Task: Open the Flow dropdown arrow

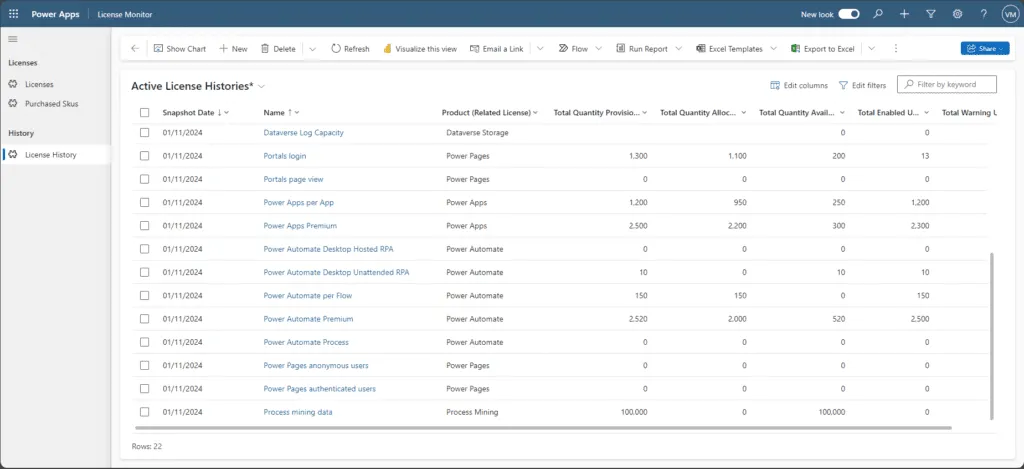Action: click(599, 48)
